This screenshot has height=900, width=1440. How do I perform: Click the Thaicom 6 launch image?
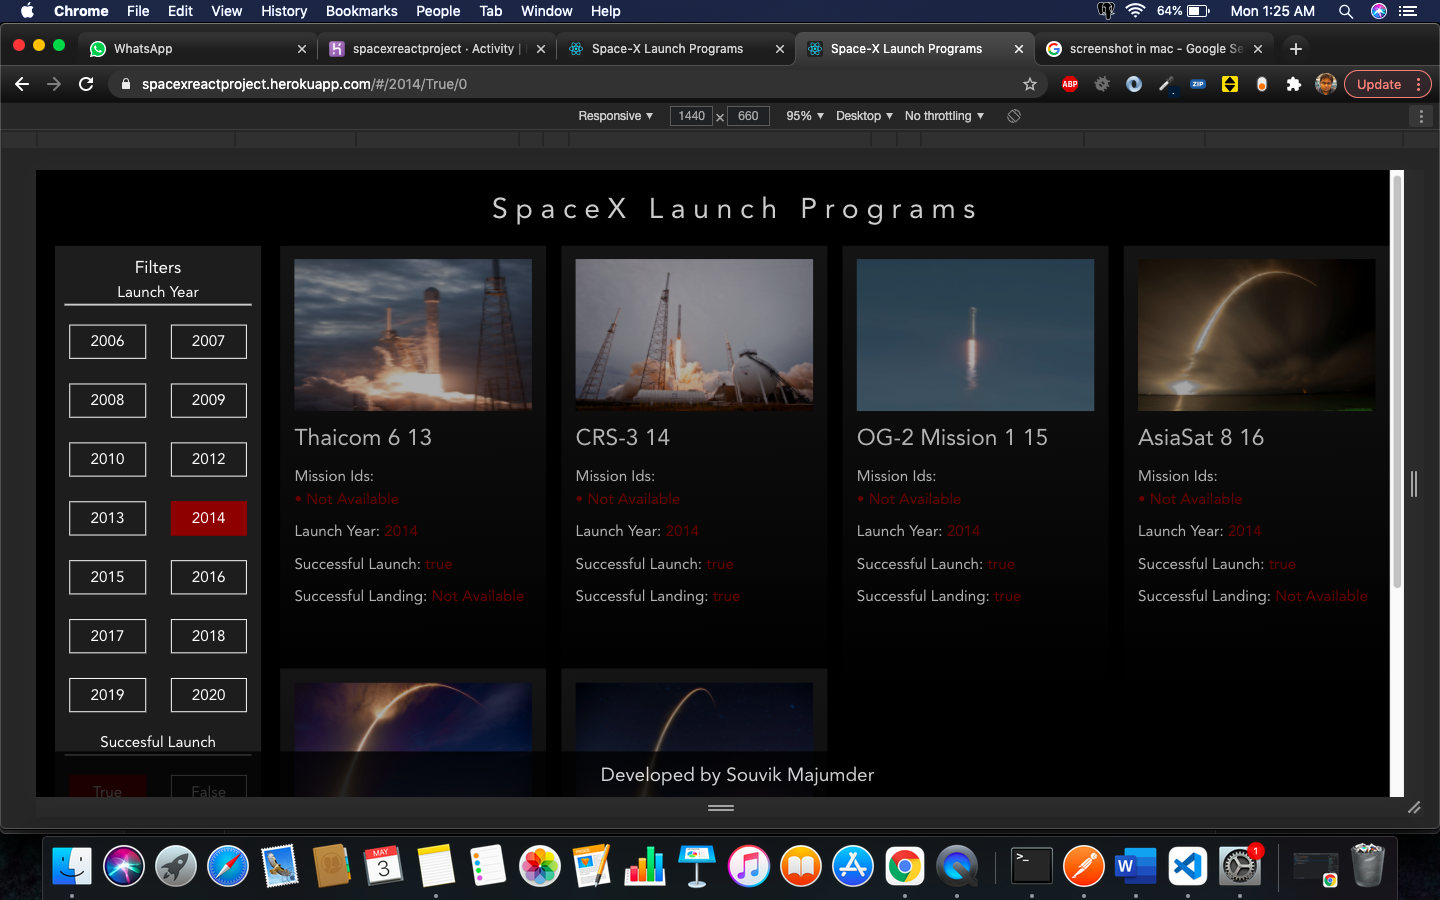pyautogui.click(x=413, y=335)
